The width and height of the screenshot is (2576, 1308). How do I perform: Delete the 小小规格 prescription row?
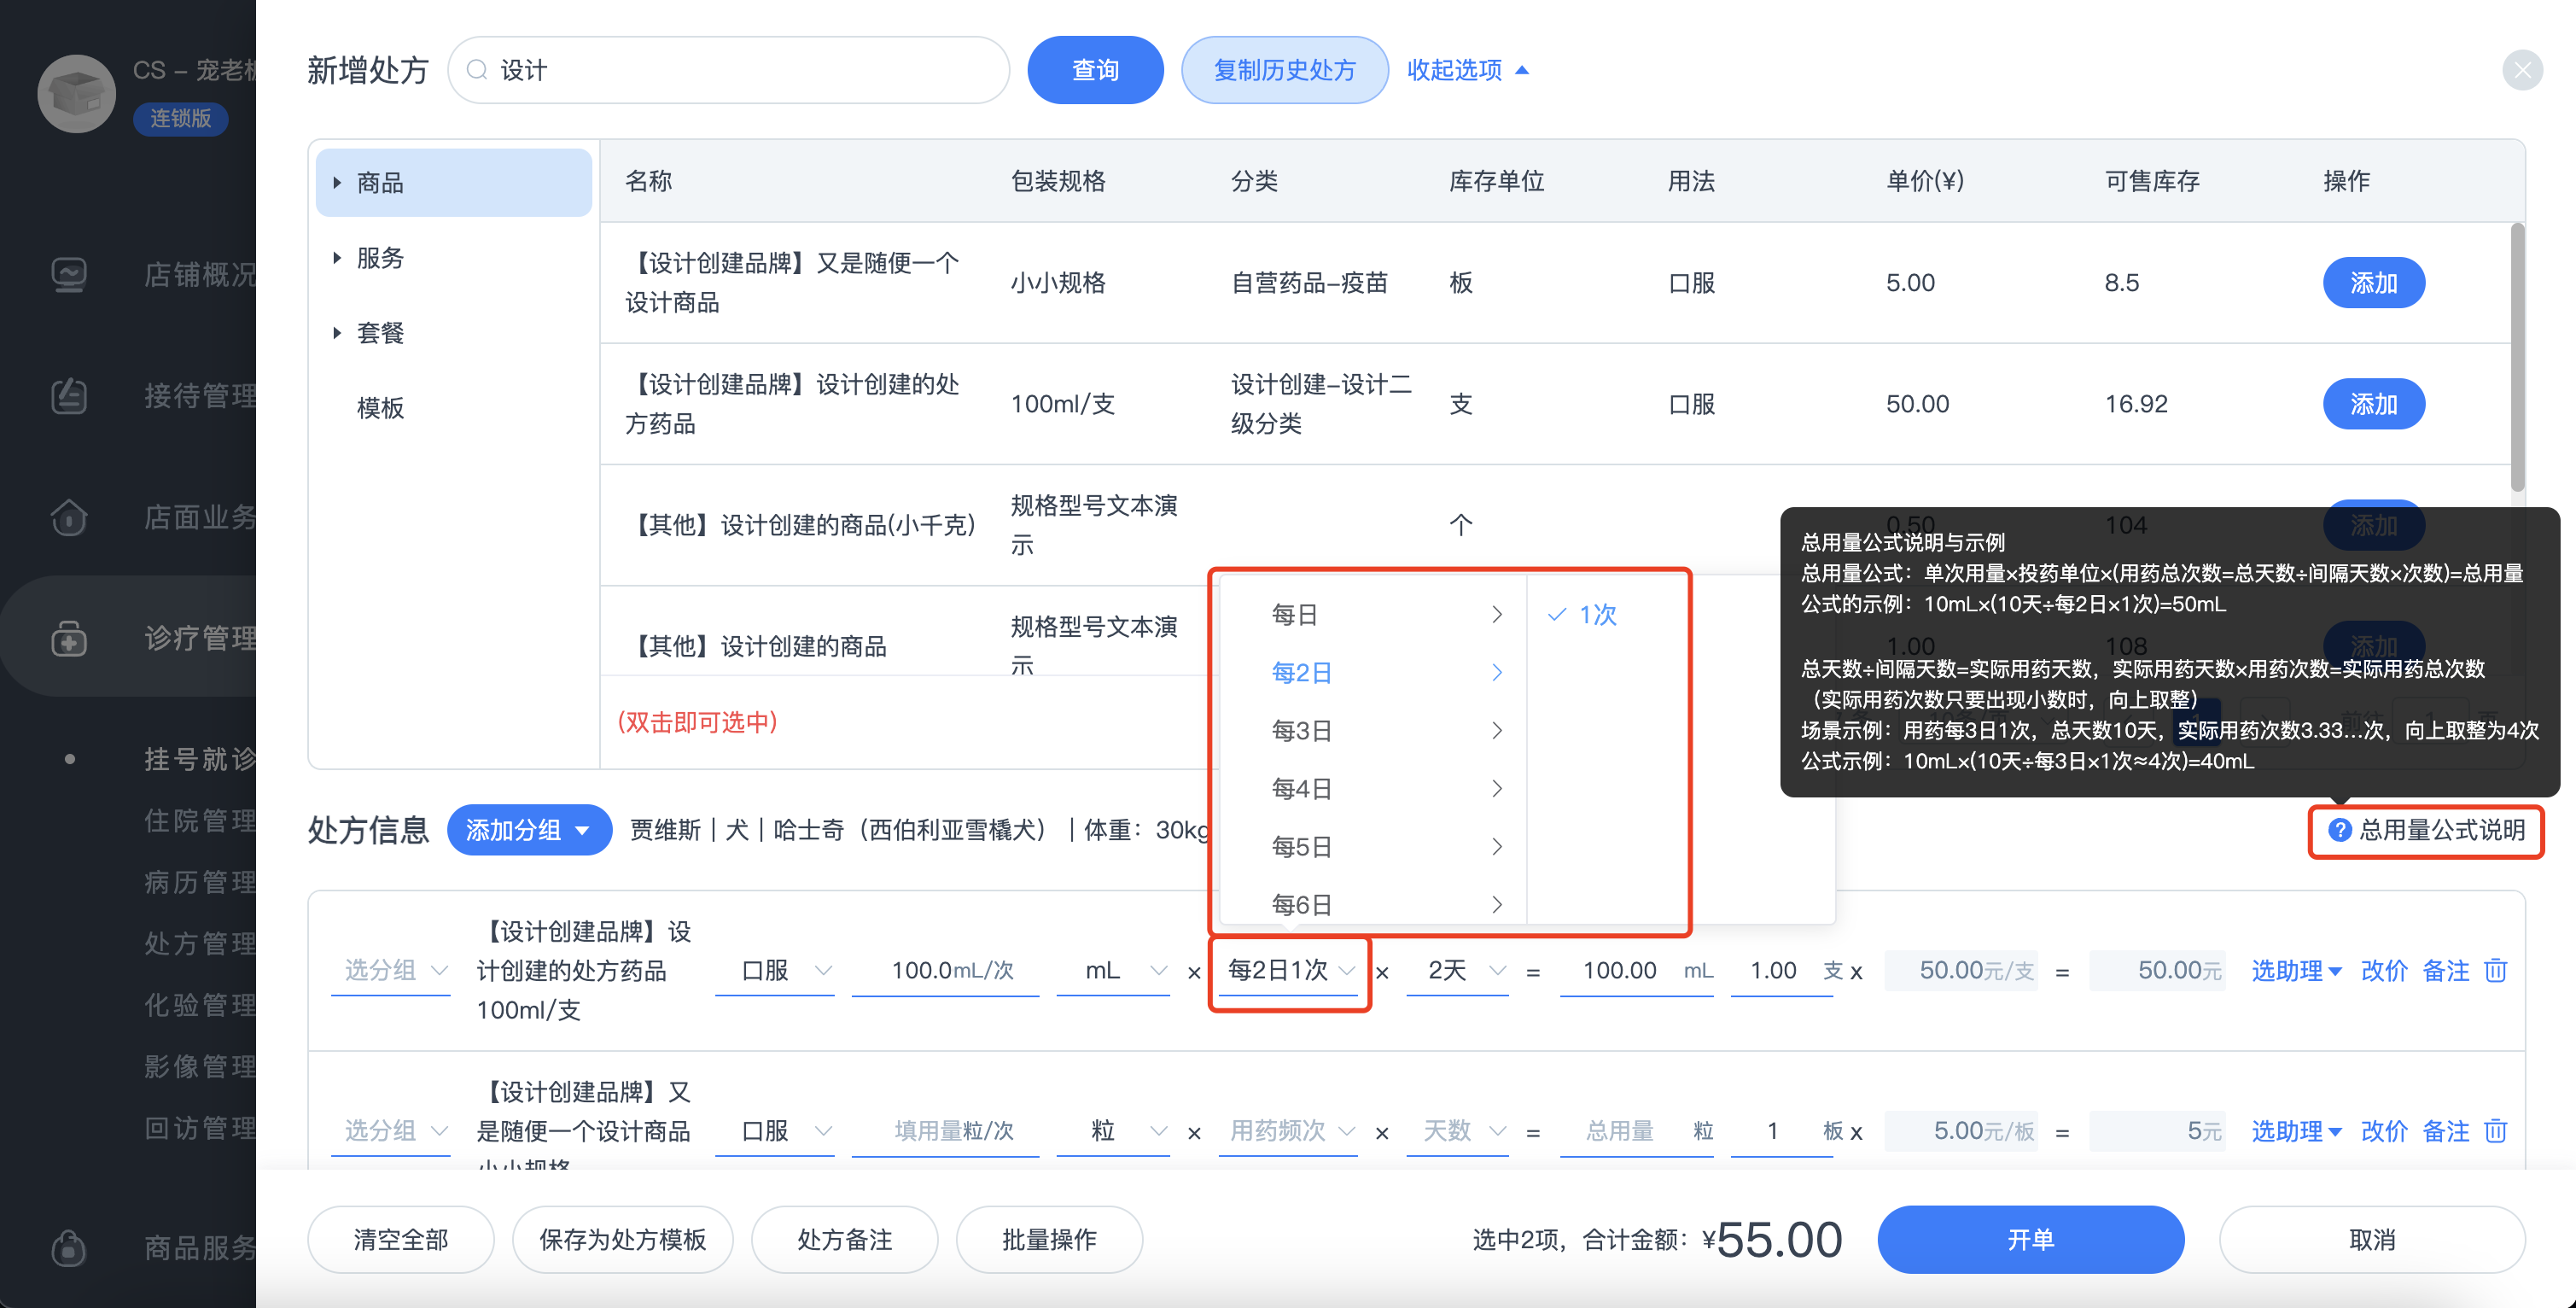pyautogui.click(x=2496, y=1131)
